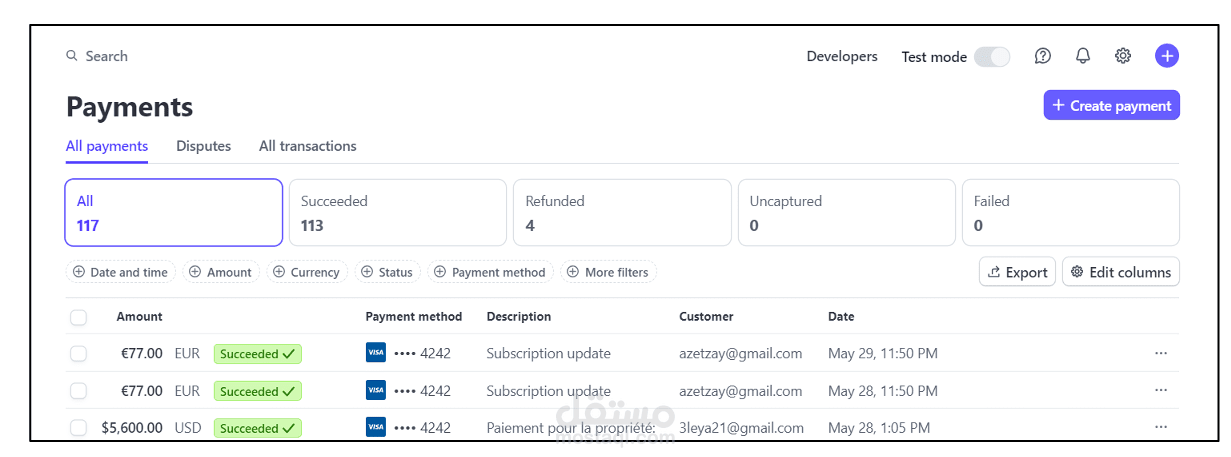Open the More filters dropdown
Screen dimensions: 1231x457
tap(608, 272)
